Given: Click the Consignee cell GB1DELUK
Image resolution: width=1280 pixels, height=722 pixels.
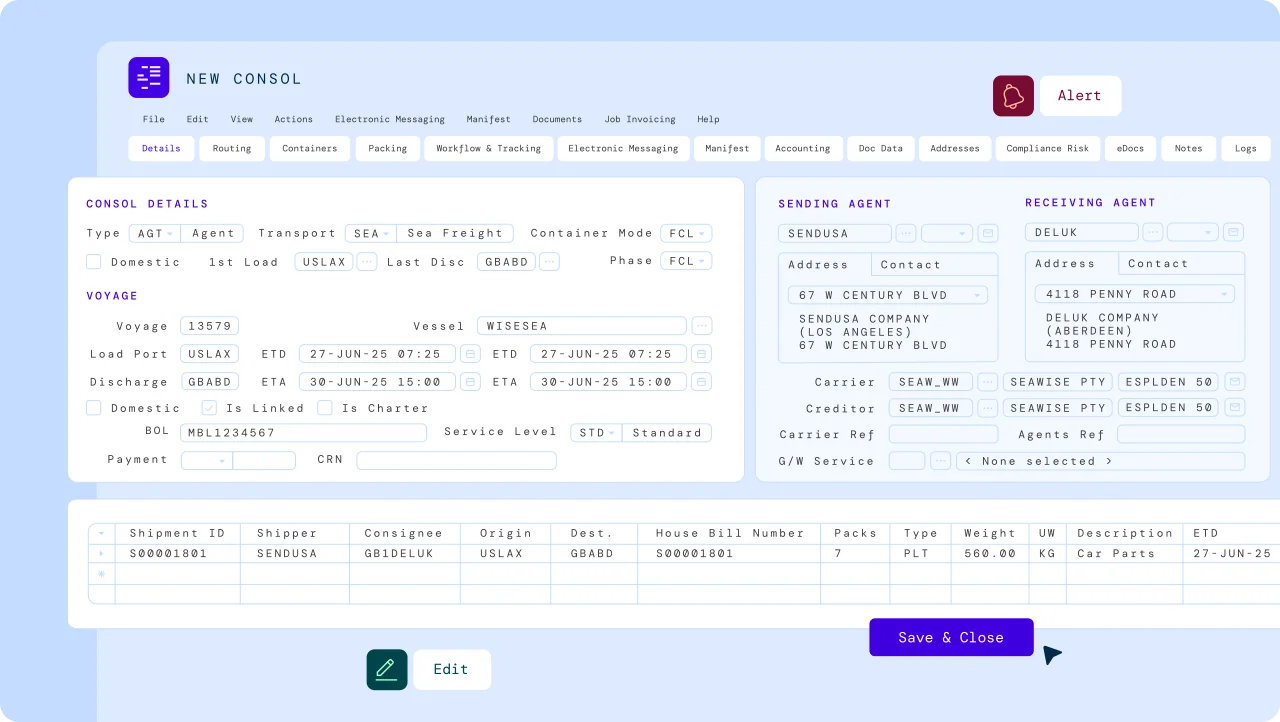Looking at the screenshot, I should (404, 553).
